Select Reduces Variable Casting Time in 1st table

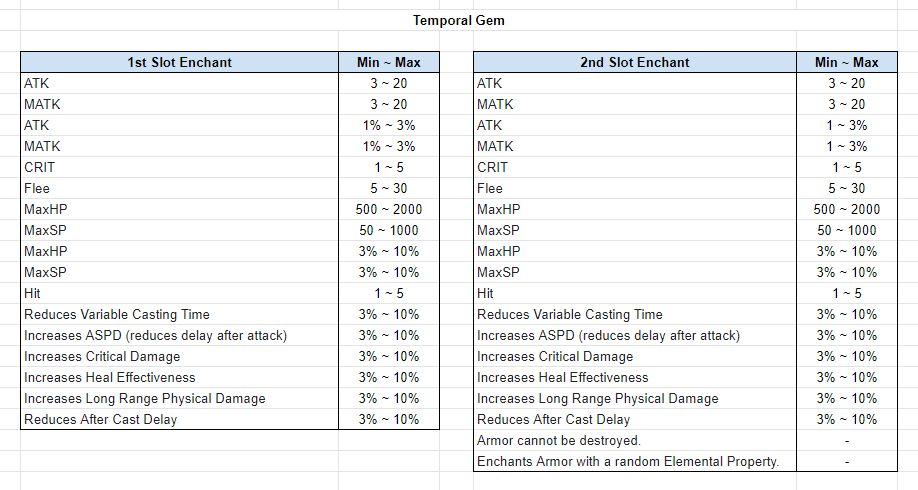pos(180,314)
